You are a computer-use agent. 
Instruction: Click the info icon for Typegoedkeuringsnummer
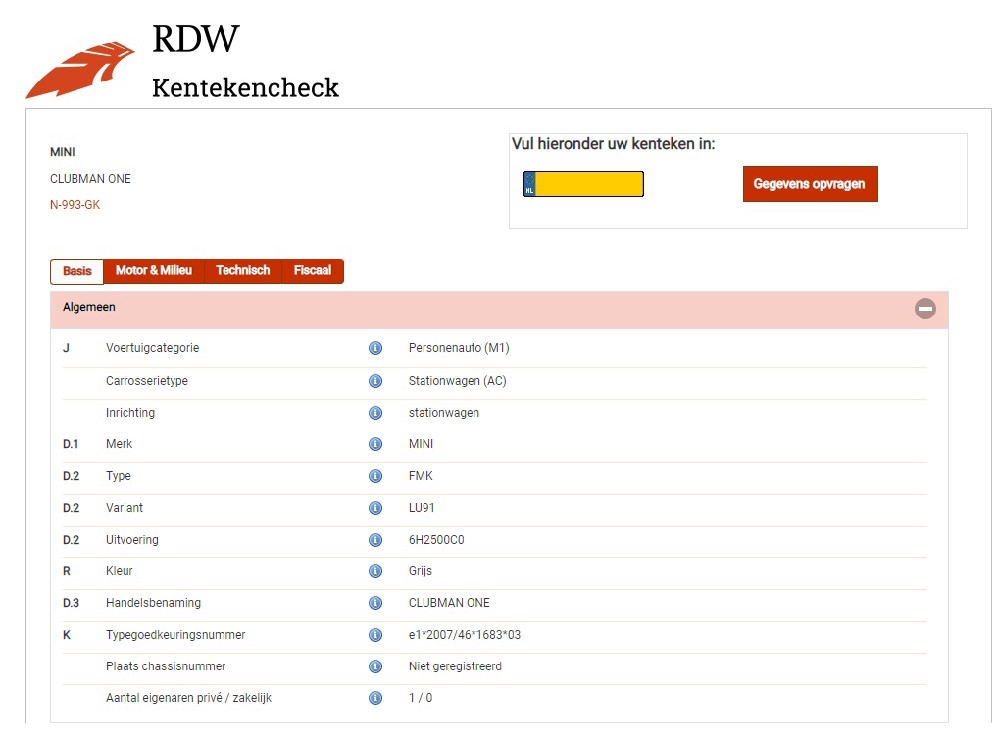coord(375,634)
